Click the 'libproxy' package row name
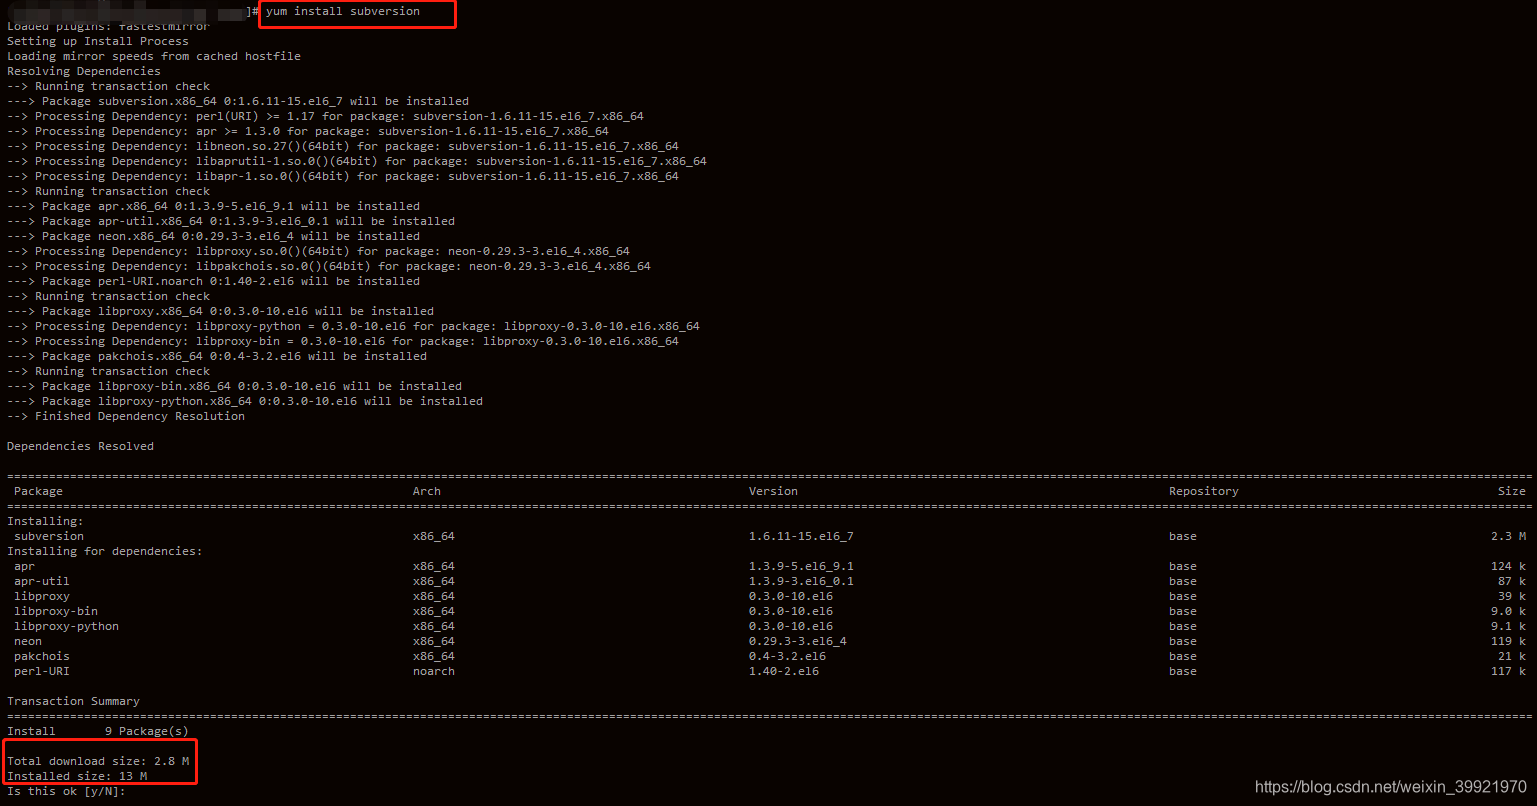1537x806 pixels. tap(42, 596)
